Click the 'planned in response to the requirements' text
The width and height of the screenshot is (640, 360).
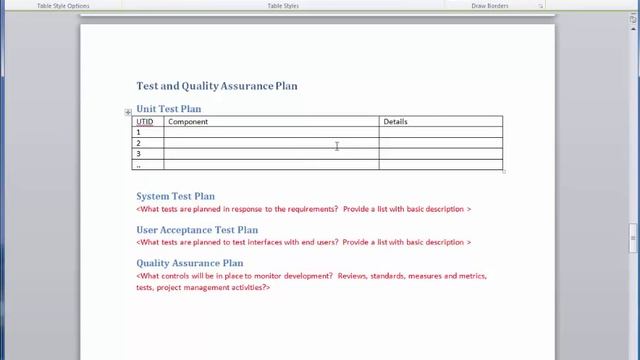(x=265, y=209)
